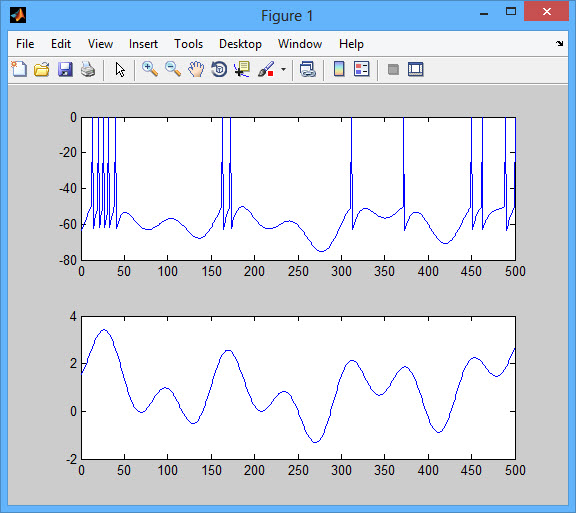Select the Brush data tool
Viewport: 576px width, 513px height.
click(266, 69)
